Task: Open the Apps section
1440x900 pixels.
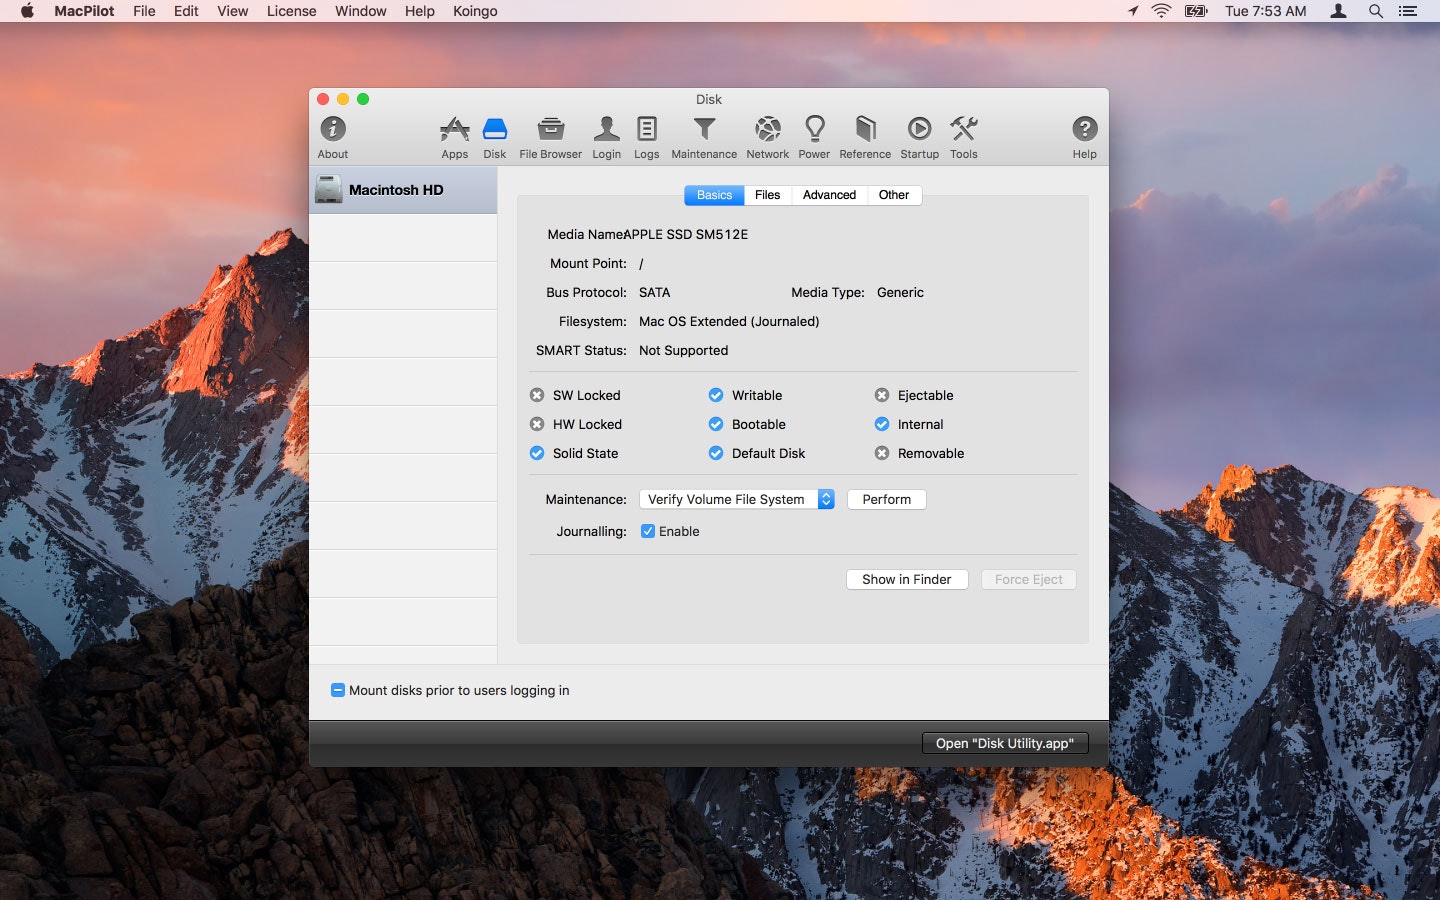Action: pos(455,135)
